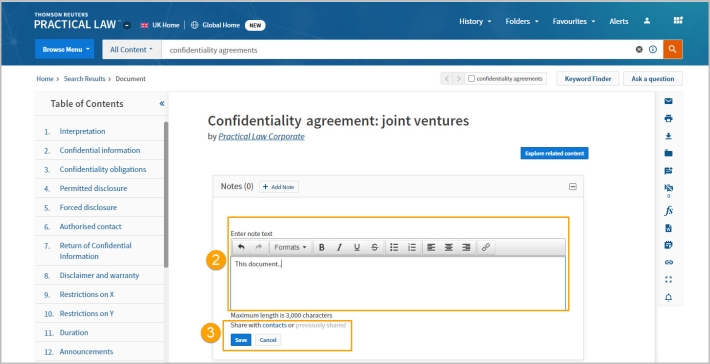
Task: Open the Folders menu
Action: 522,21
